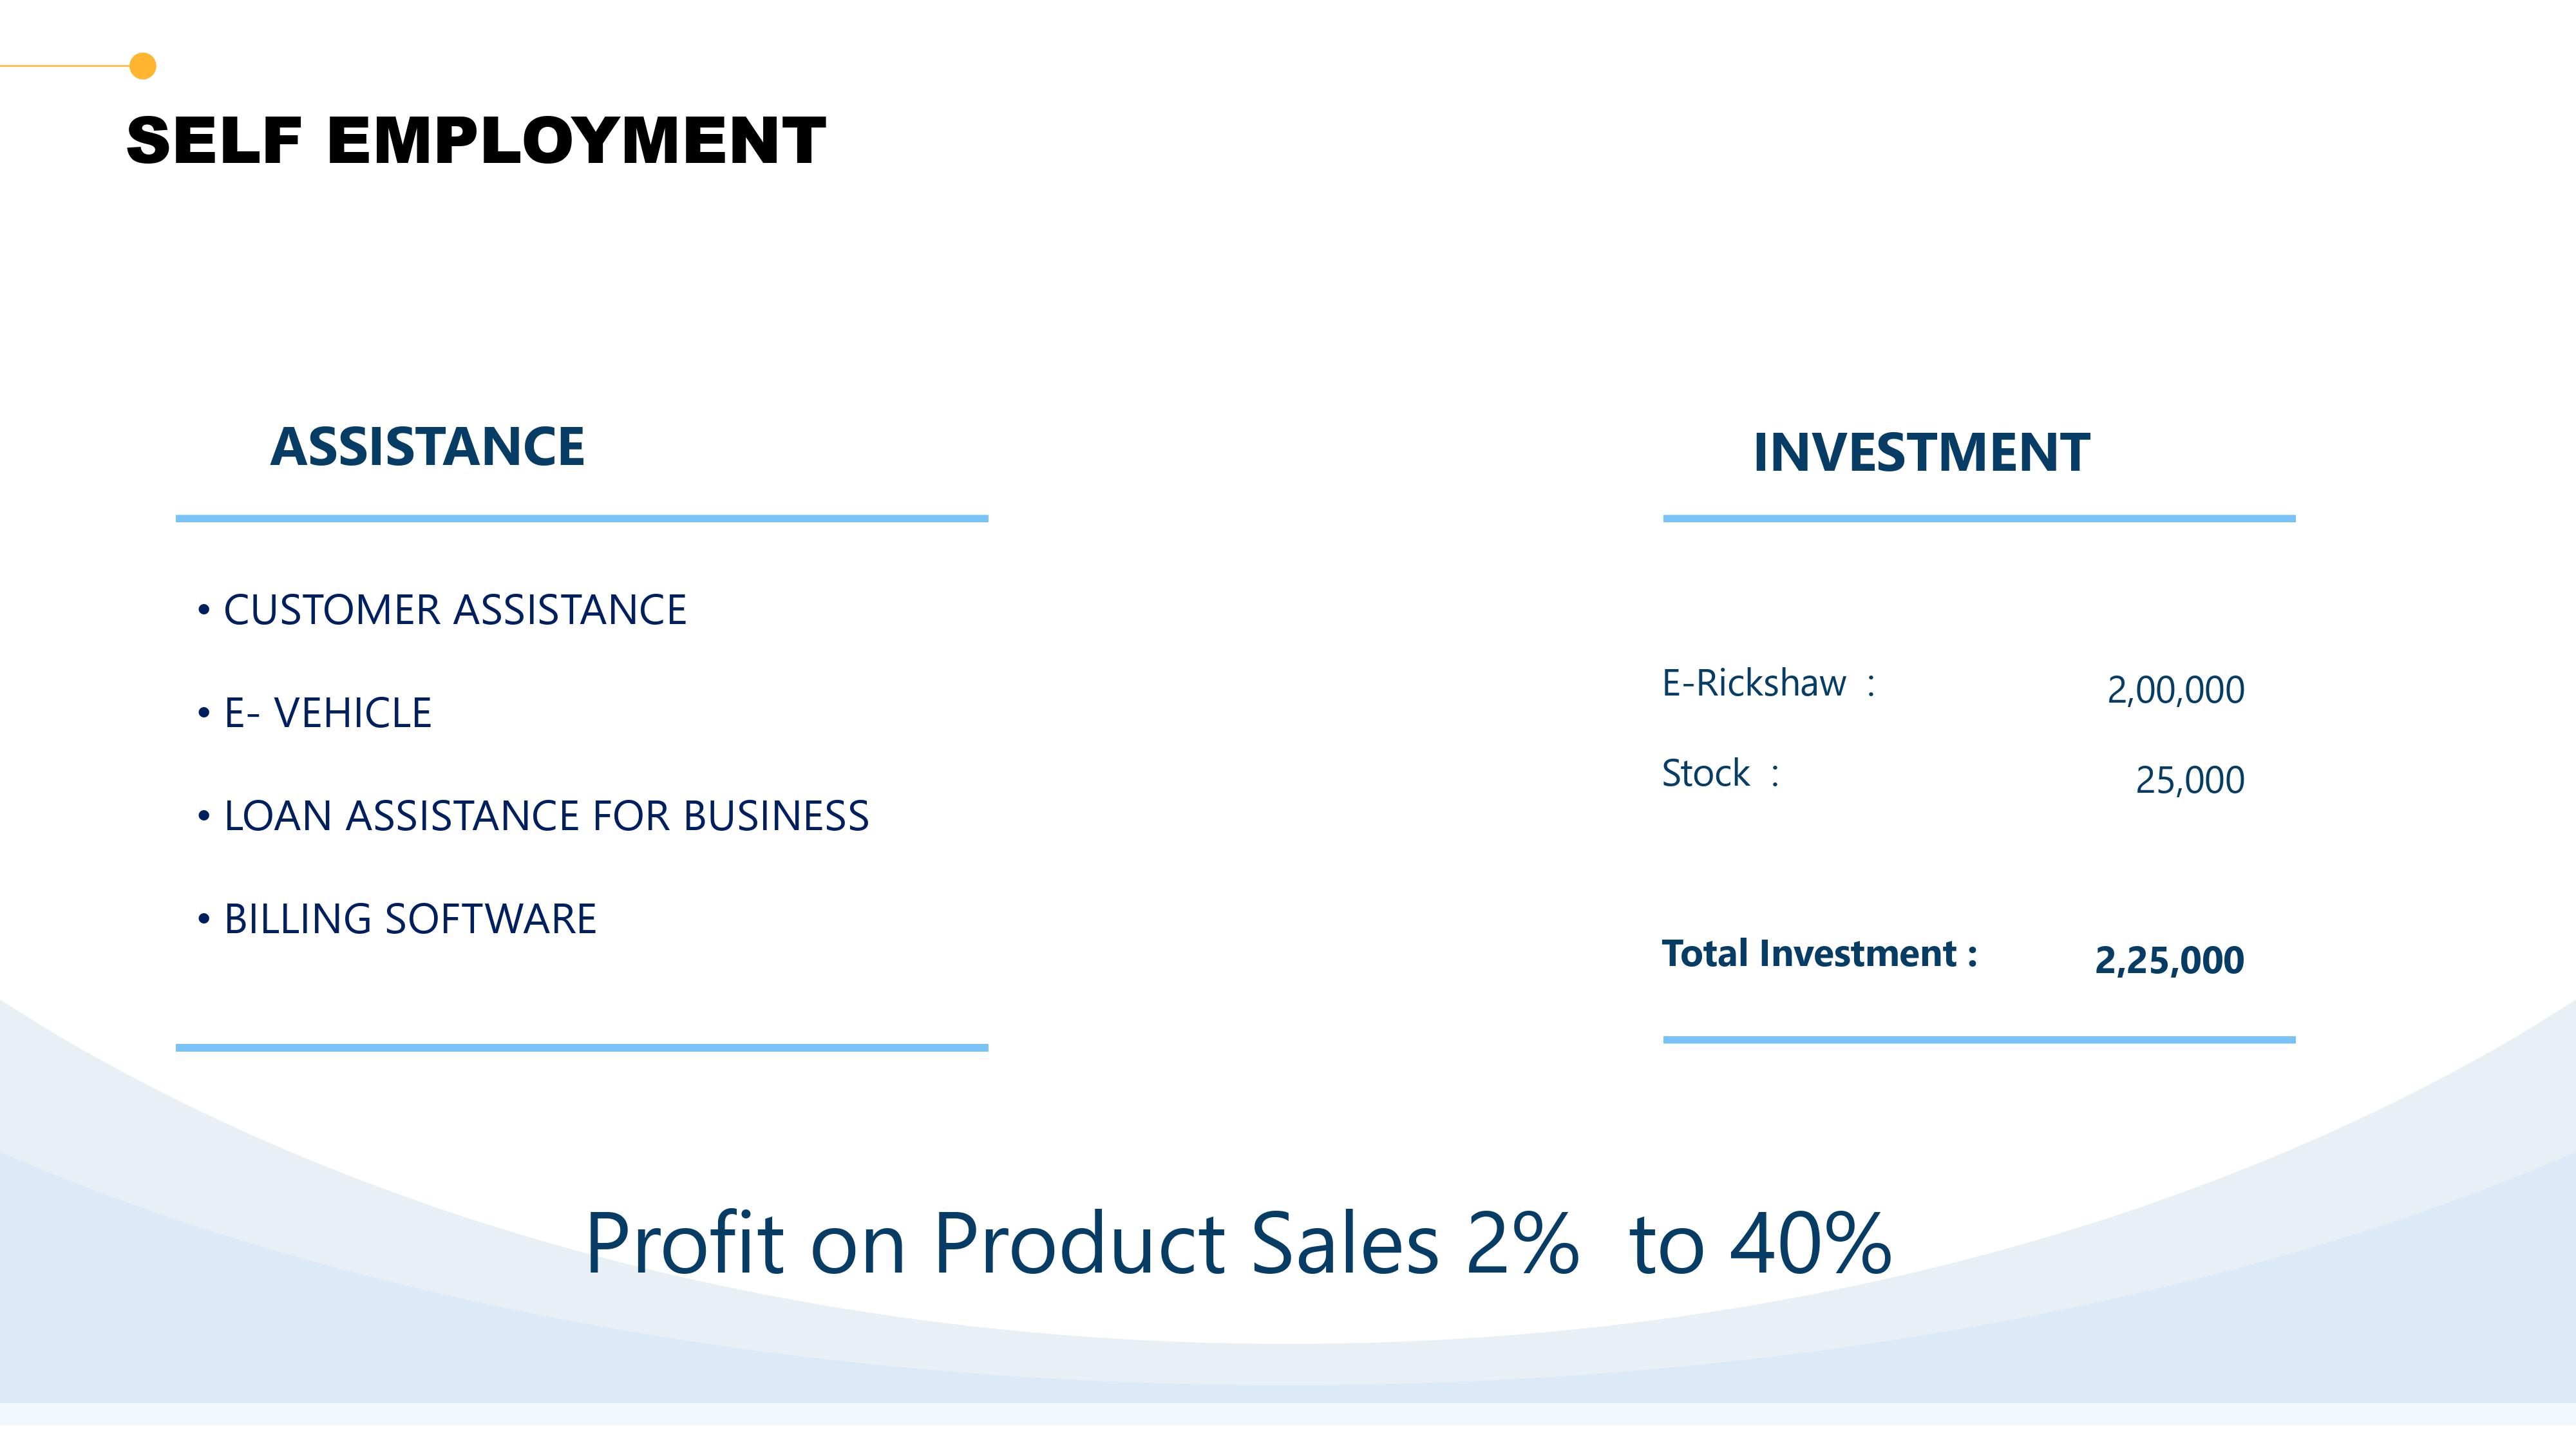The image size is (2576, 1449).
Task: Click the ASSISTANCE section heading
Action: [x=427, y=446]
